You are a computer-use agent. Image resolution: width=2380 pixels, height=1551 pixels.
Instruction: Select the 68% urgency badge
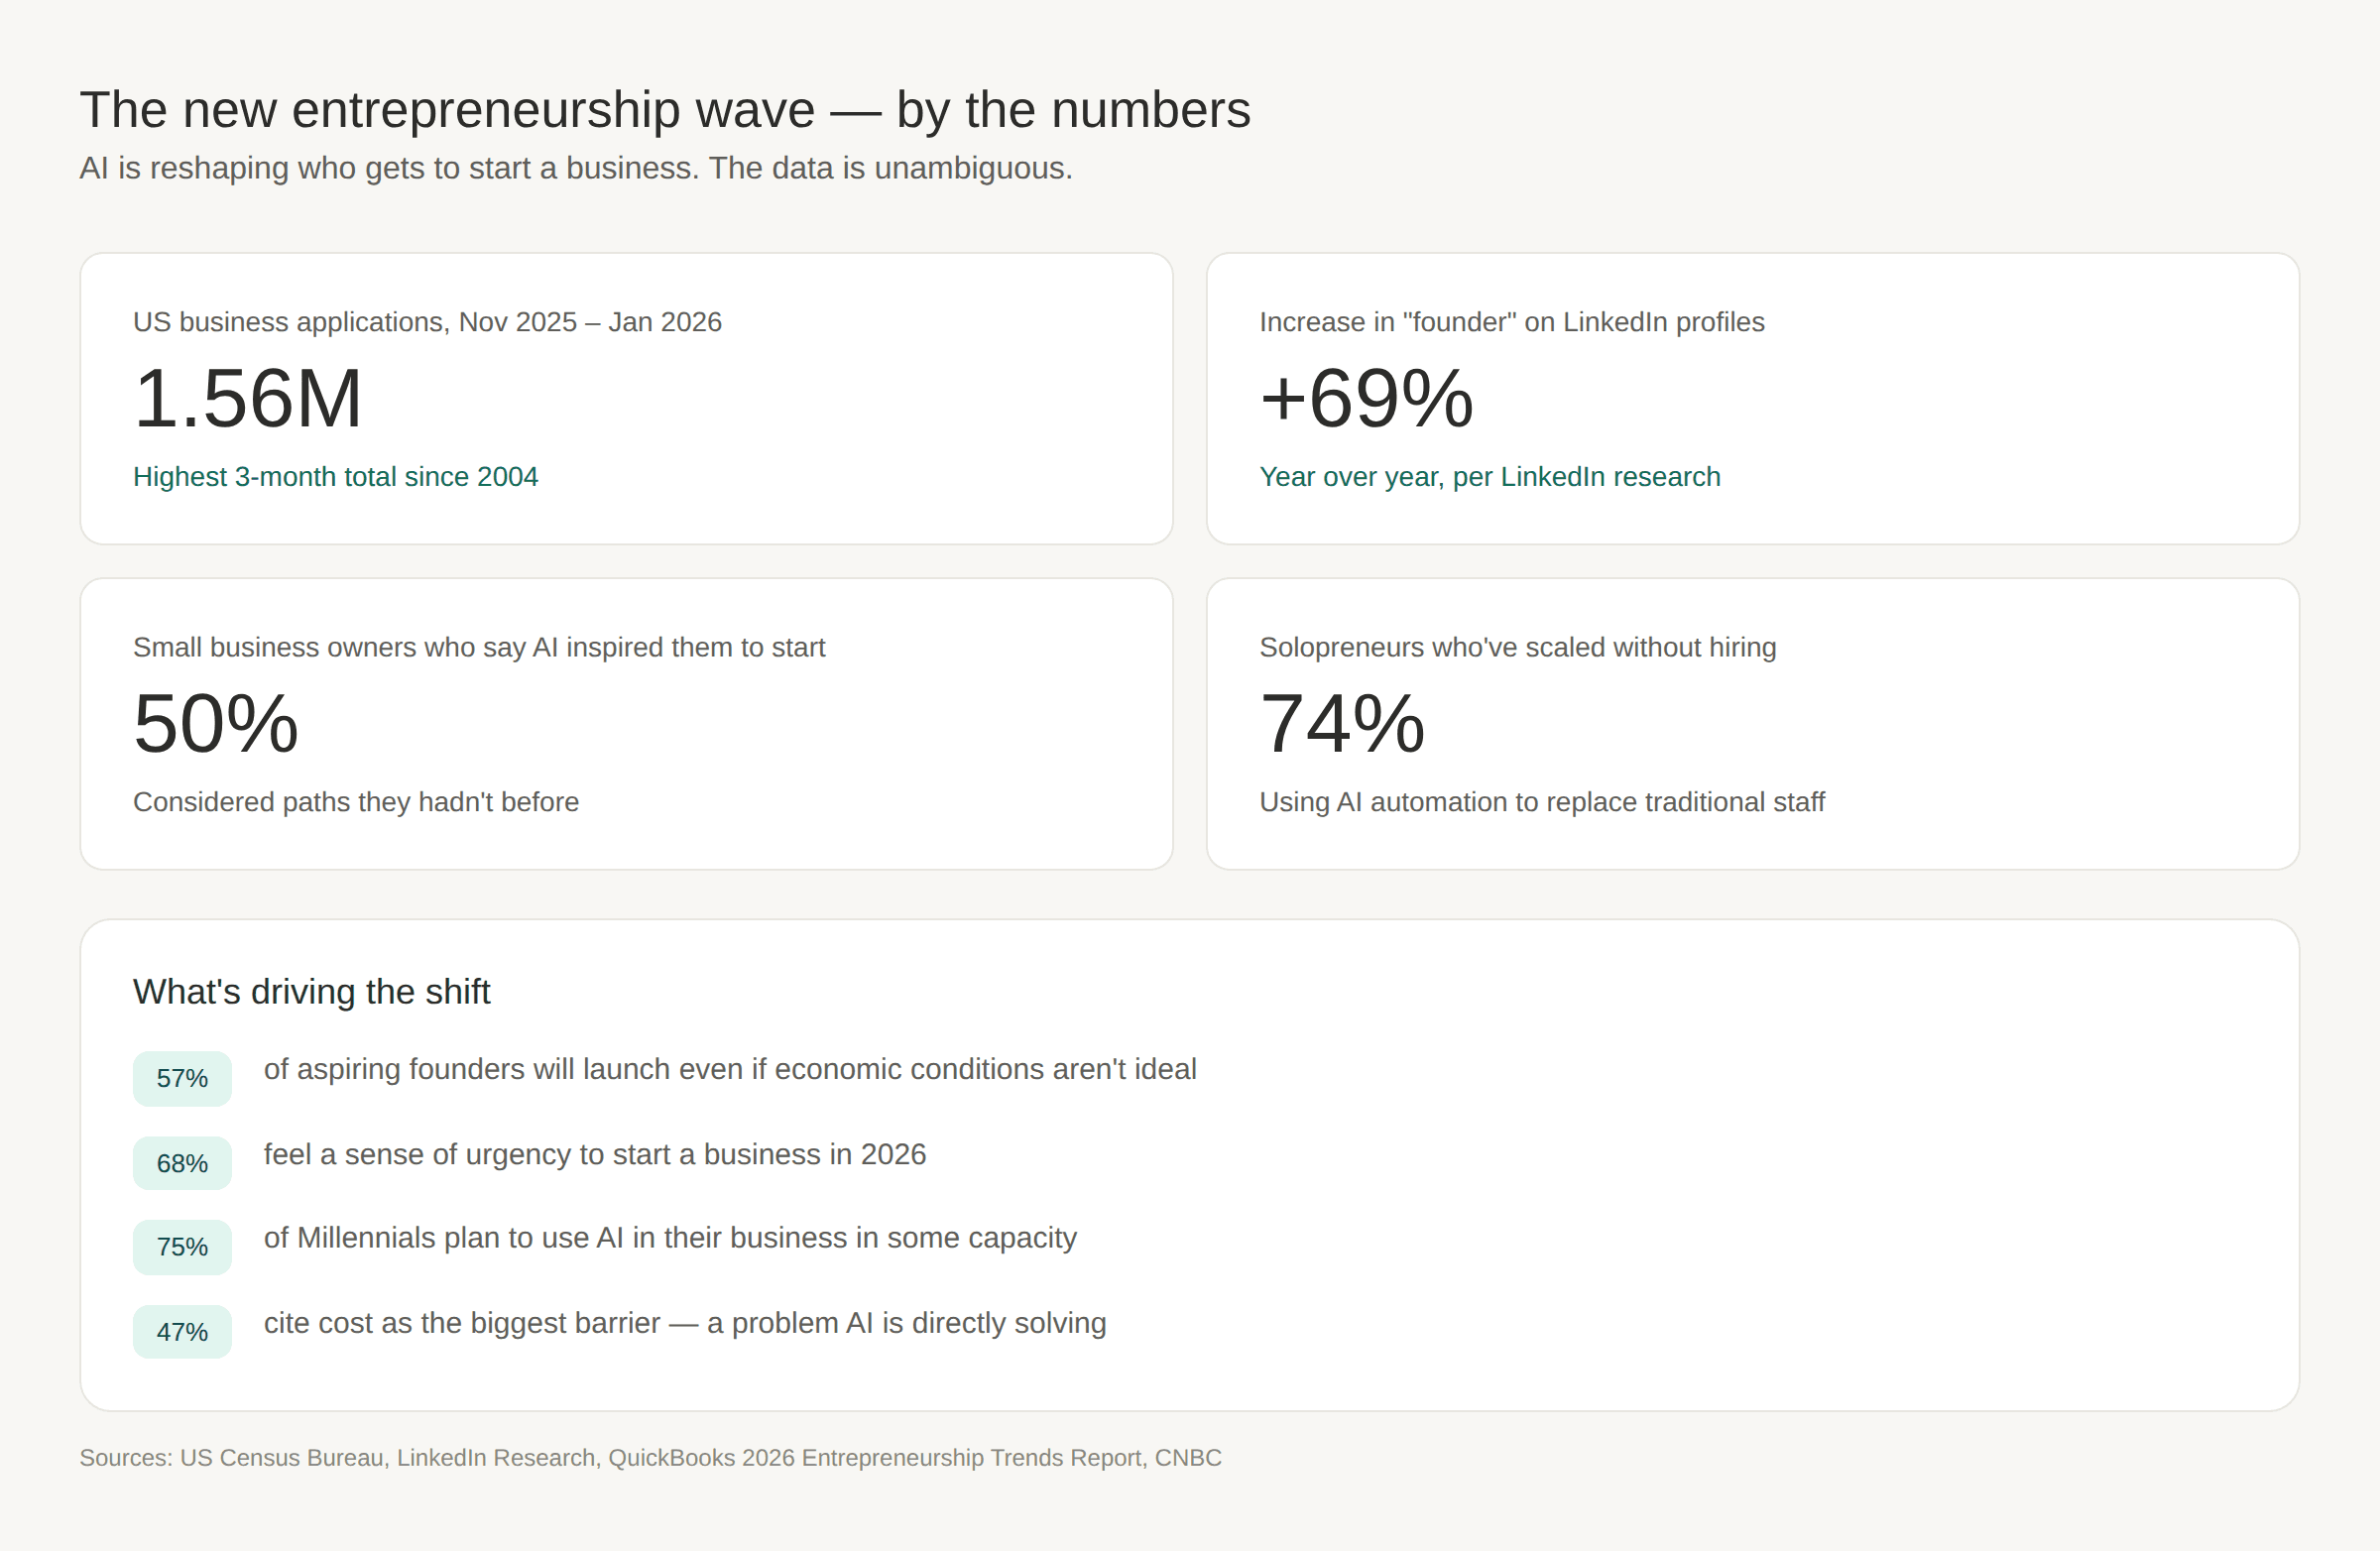click(182, 1163)
